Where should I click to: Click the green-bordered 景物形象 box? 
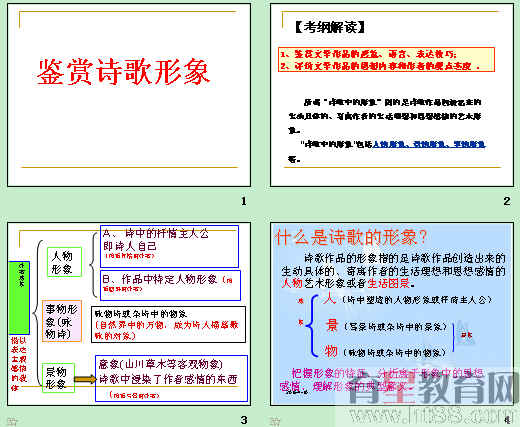point(58,378)
